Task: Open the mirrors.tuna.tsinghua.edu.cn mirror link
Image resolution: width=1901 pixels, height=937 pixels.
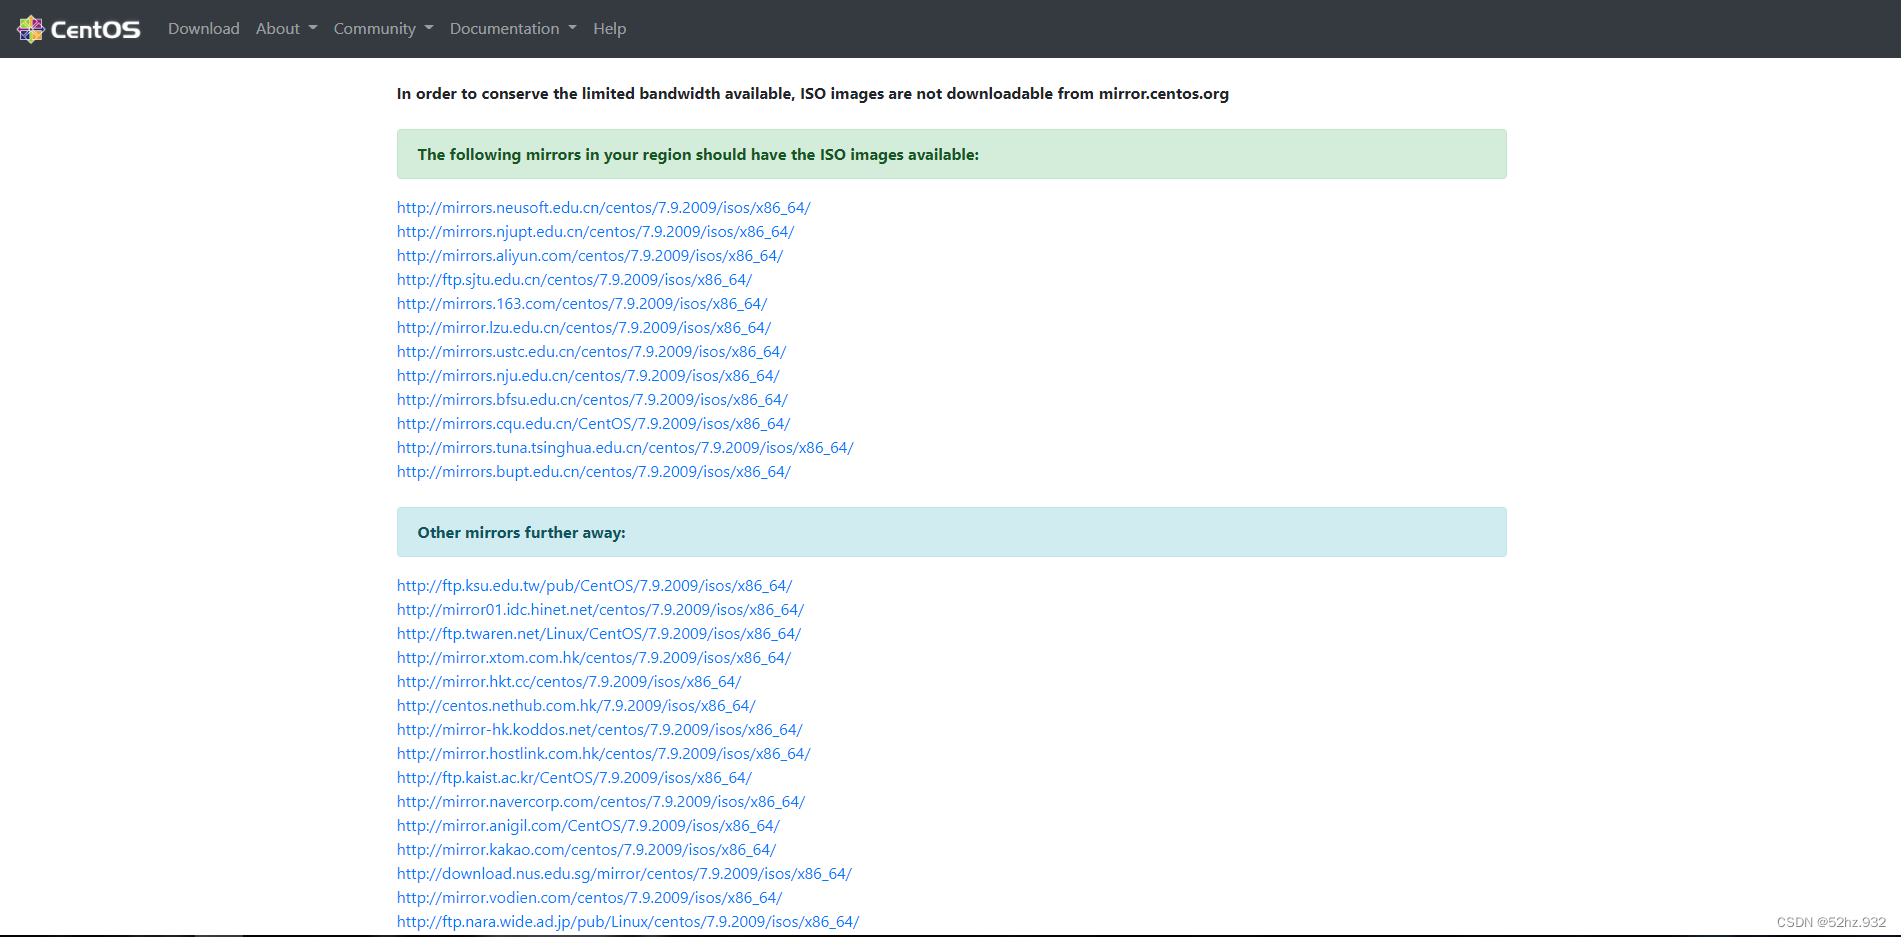Action: 625,448
